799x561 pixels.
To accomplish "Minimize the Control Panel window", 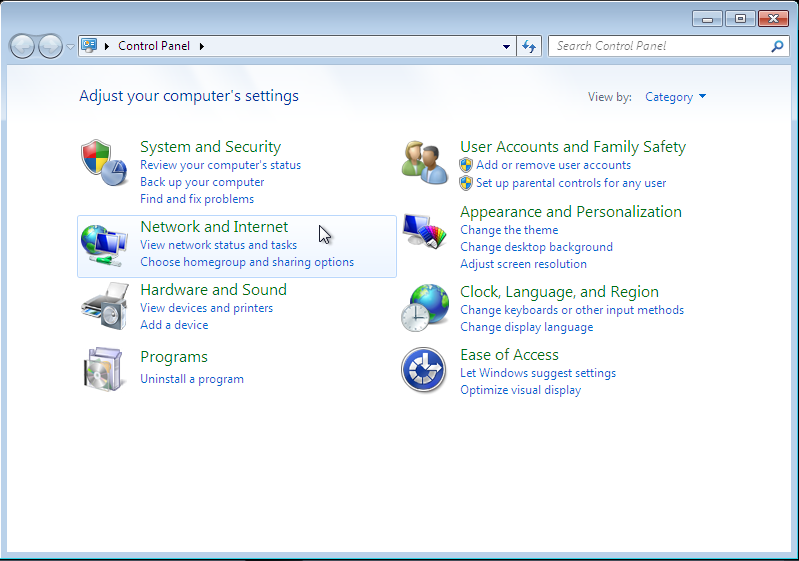I will (x=707, y=19).
